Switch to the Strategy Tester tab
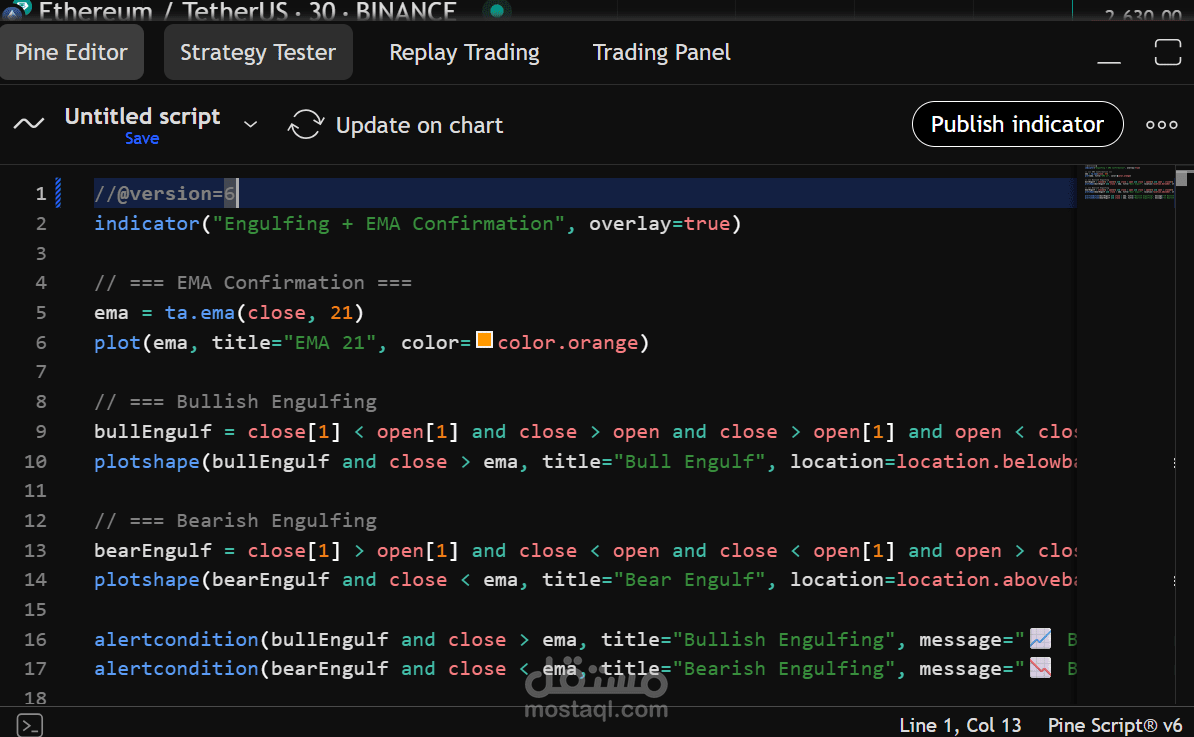Viewport: 1194px width, 737px height. pyautogui.click(x=258, y=53)
